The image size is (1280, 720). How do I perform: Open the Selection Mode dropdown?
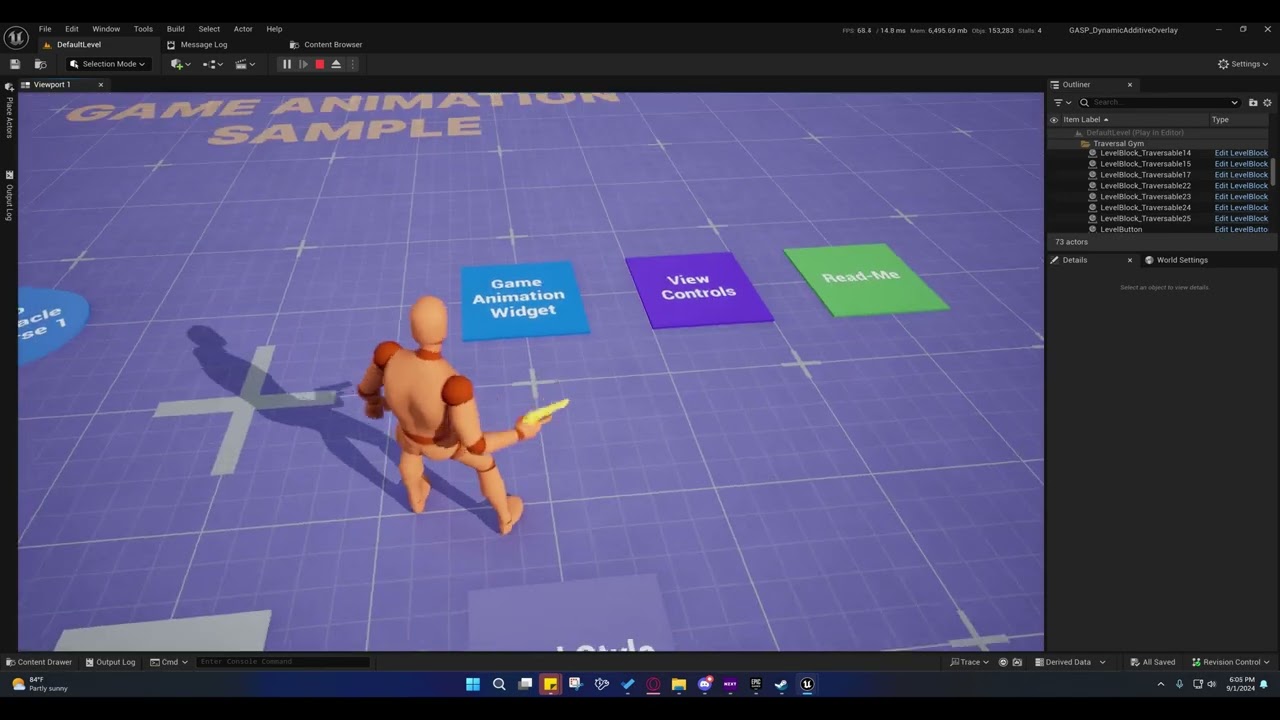pyautogui.click(x=107, y=64)
